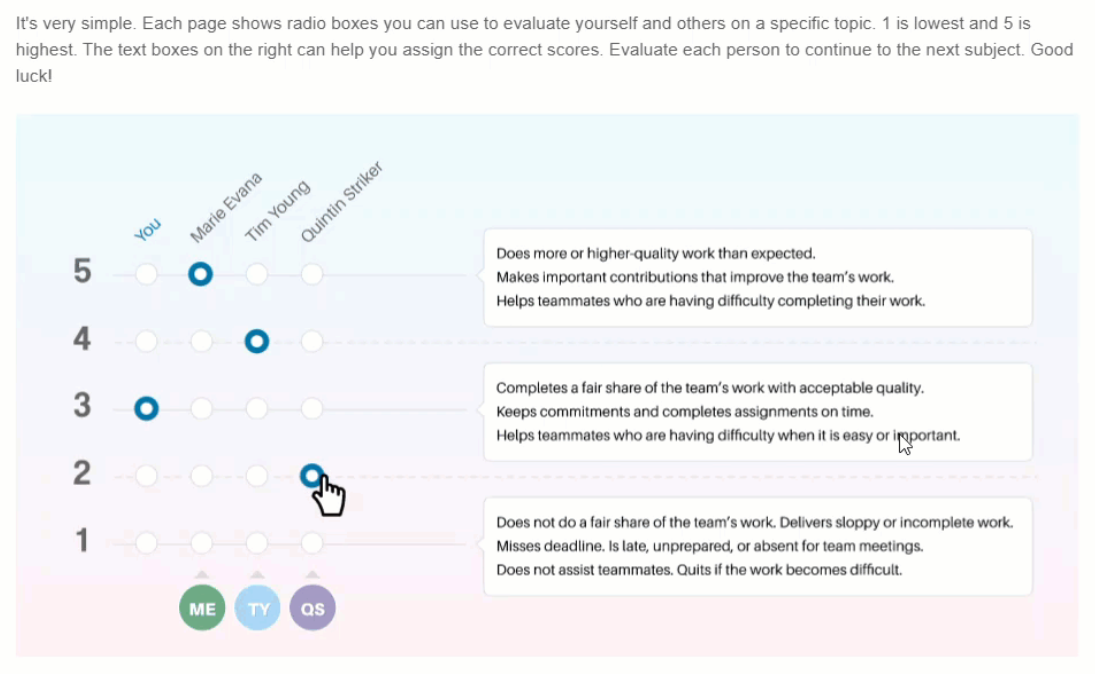This screenshot has height=674, width=1095.
Task: Click the Marie Evana column name label
Action: [226, 207]
